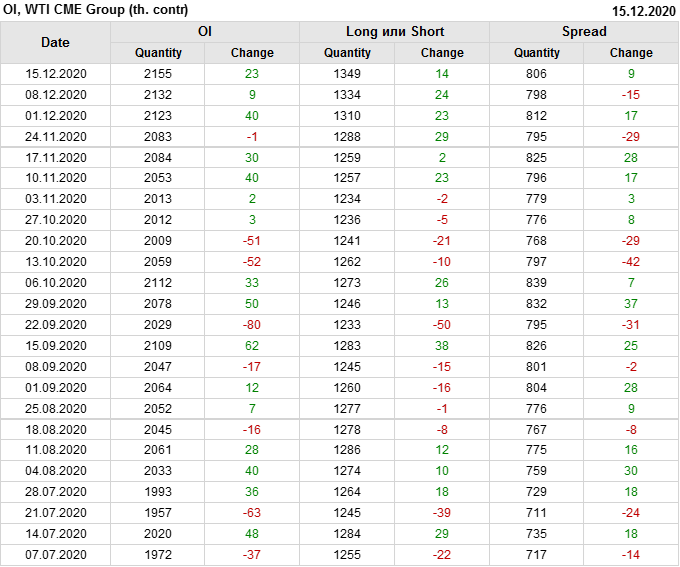Select the Spread group header

[584, 31]
